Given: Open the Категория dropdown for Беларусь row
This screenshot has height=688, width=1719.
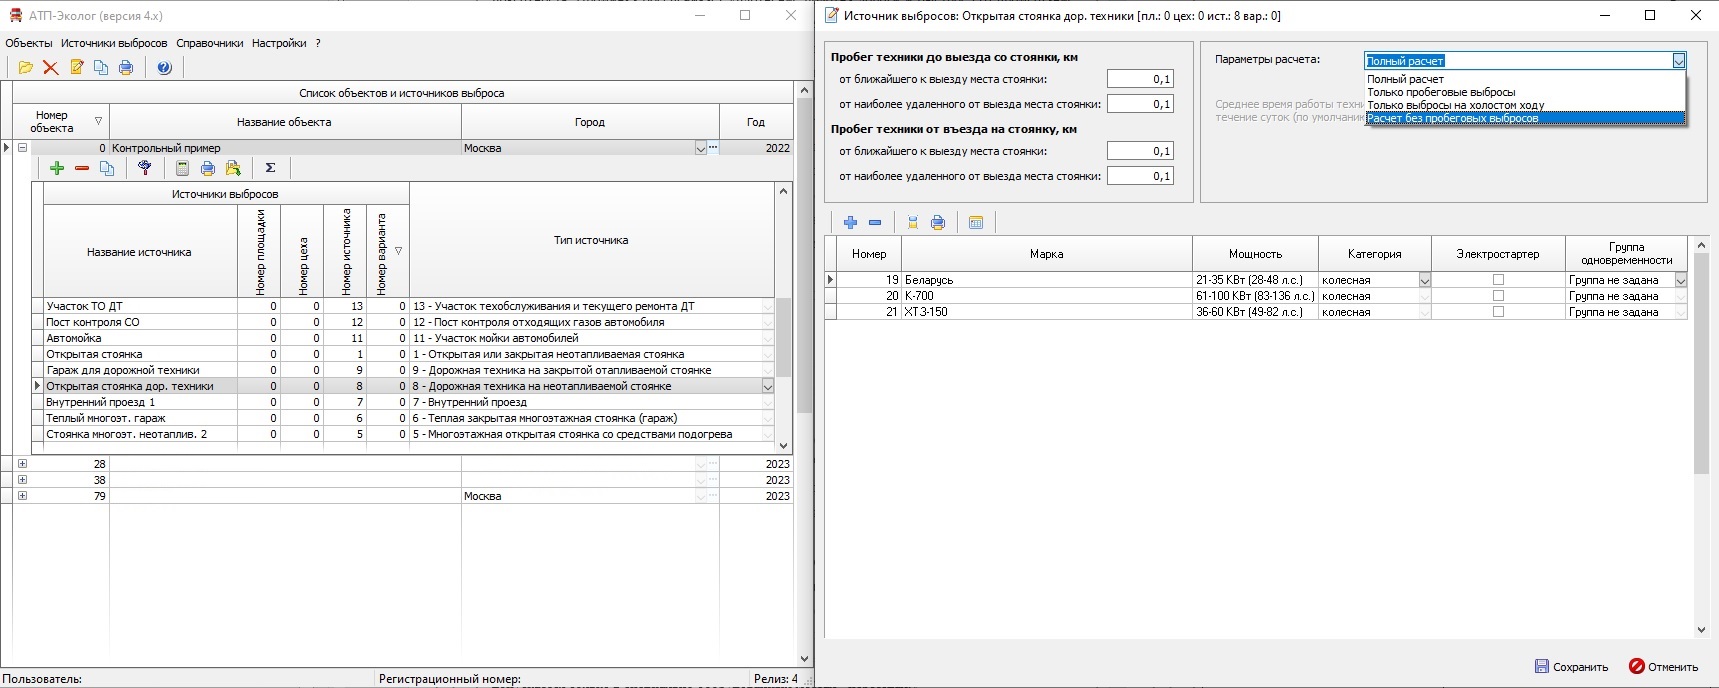Looking at the screenshot, I should 1424,281.
